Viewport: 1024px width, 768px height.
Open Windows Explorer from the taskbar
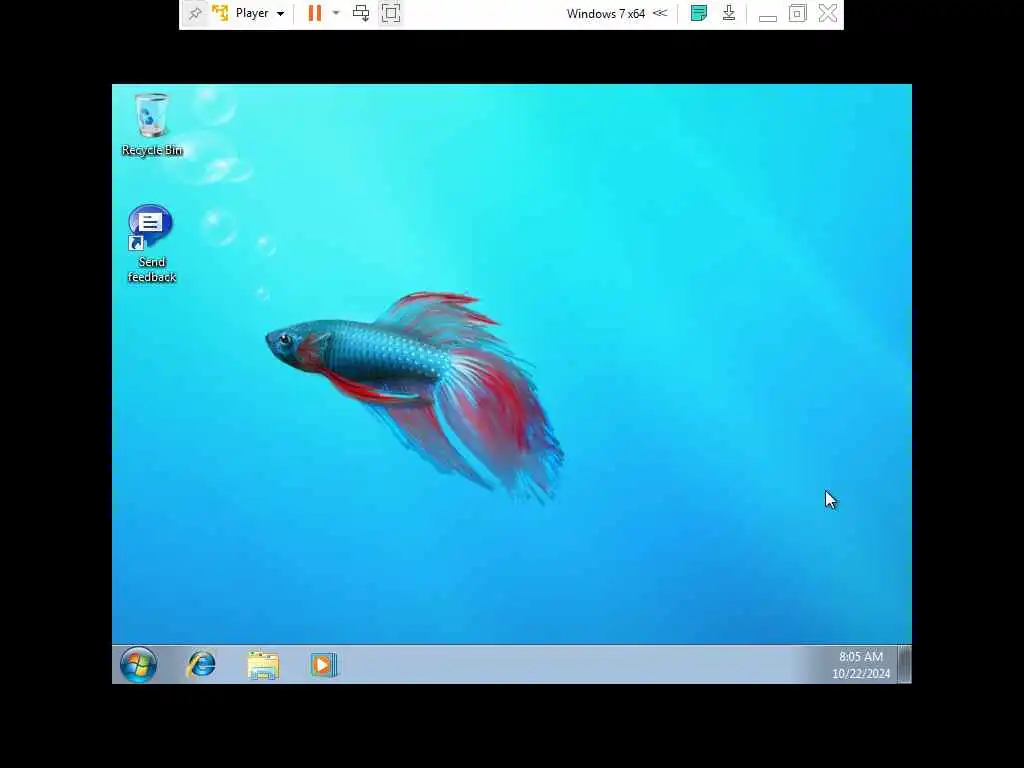tap(263, 665)
